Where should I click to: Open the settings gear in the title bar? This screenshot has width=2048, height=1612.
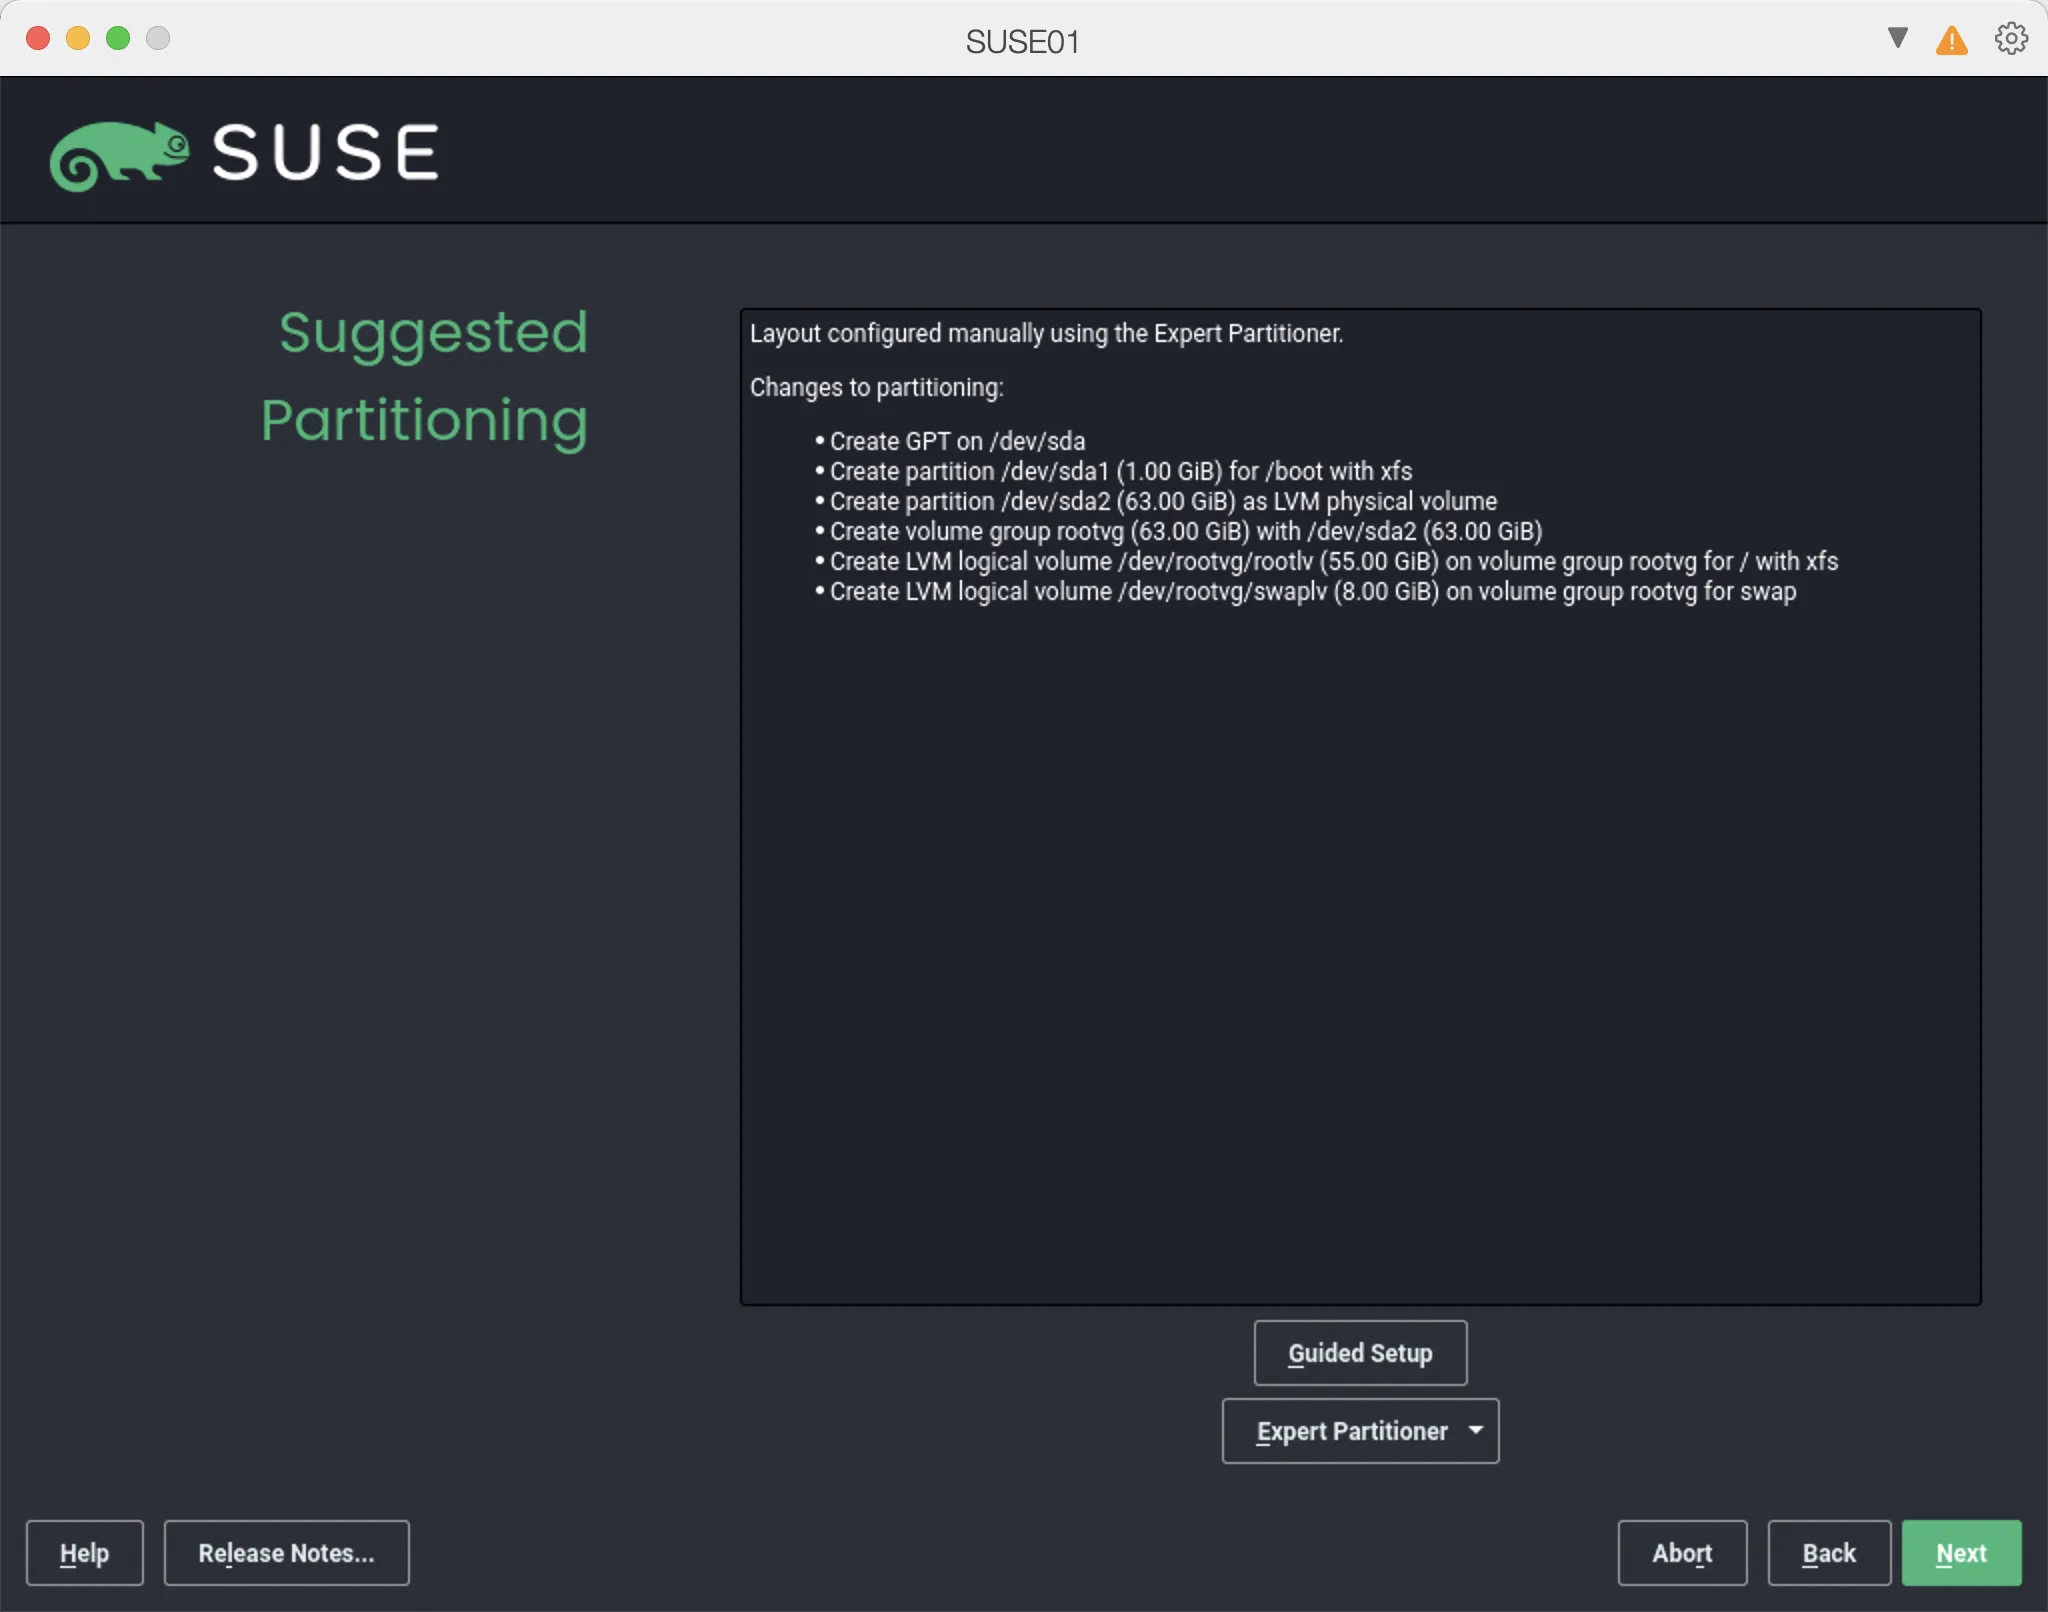pos(2010,38)
